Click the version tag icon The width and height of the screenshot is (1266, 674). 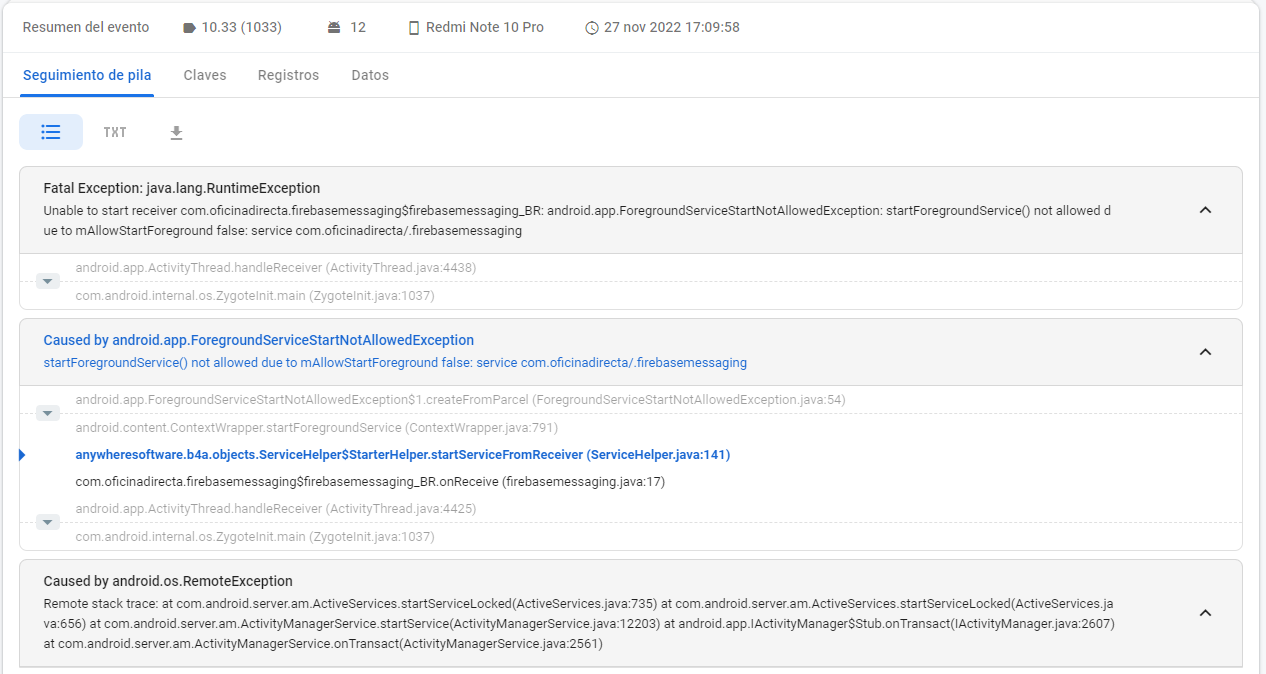tap(190, 28)
